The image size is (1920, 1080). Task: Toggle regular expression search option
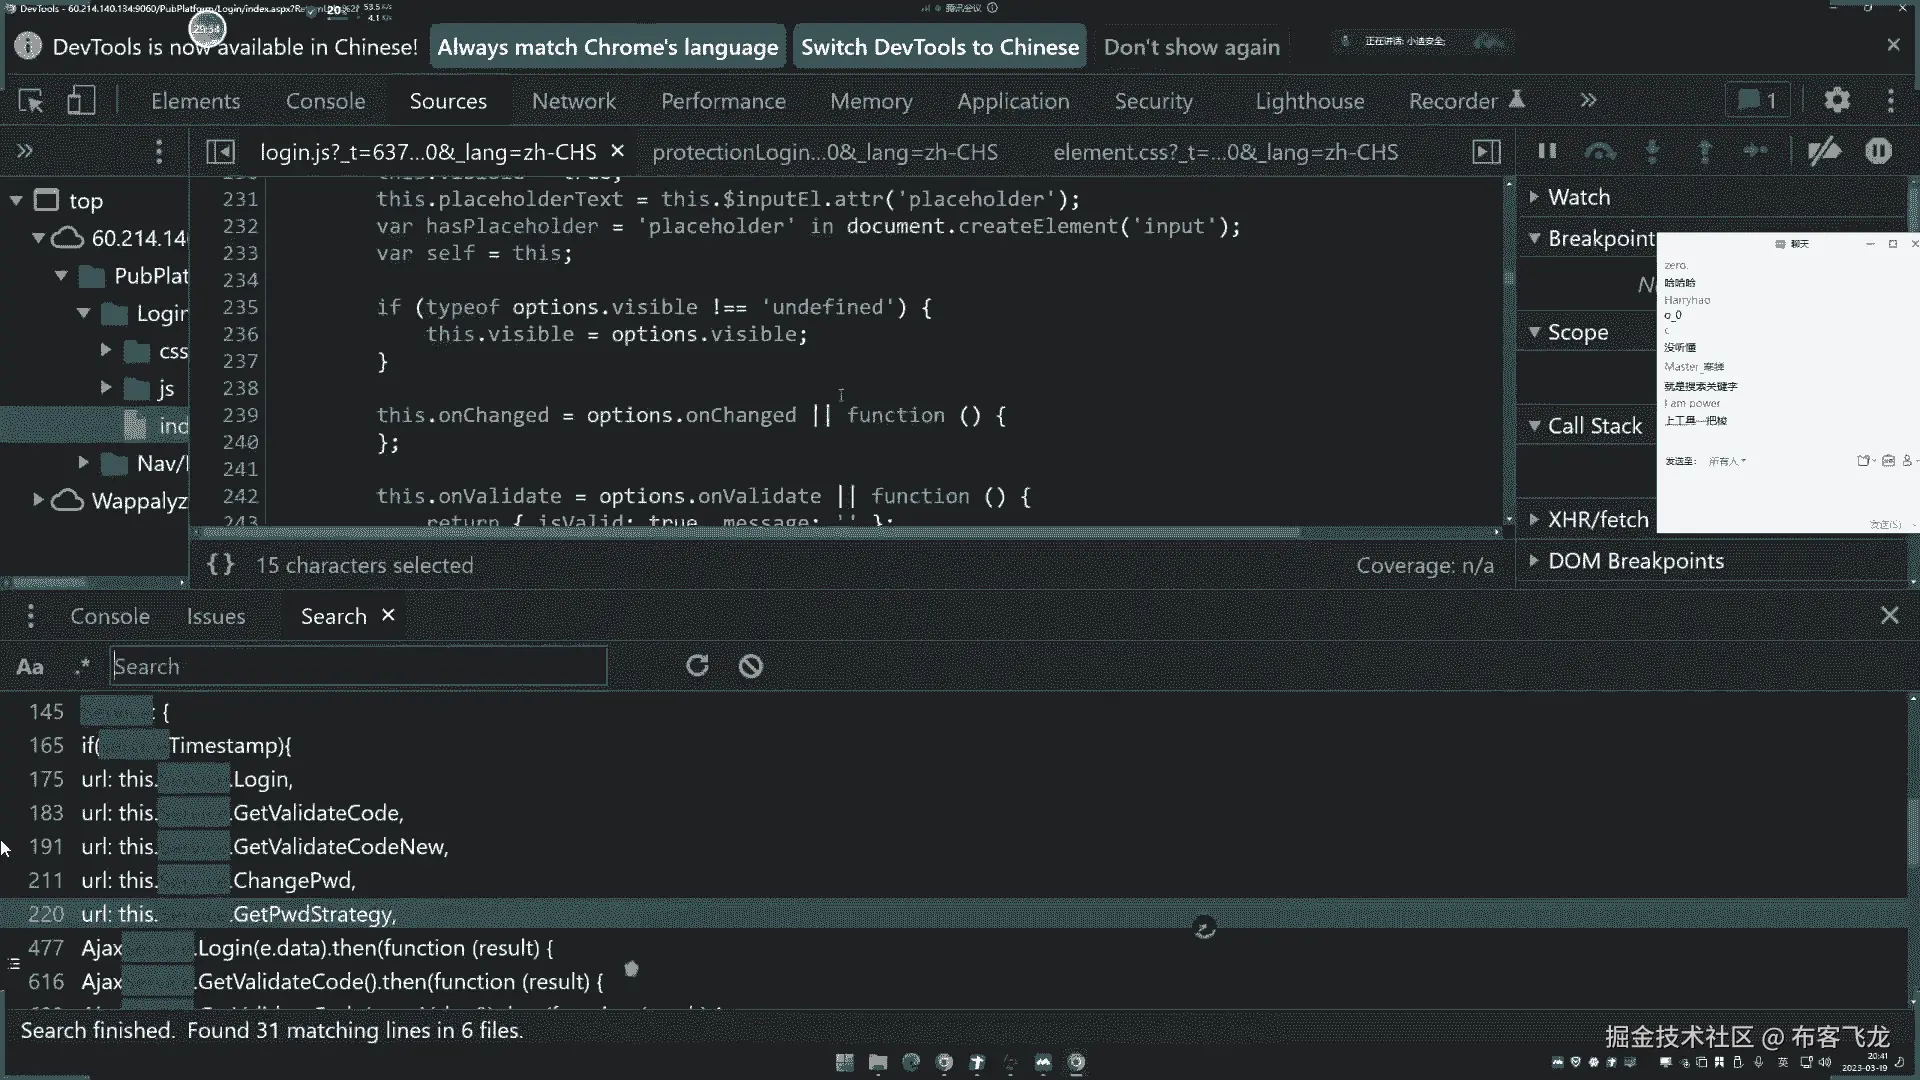coord(82,667)
